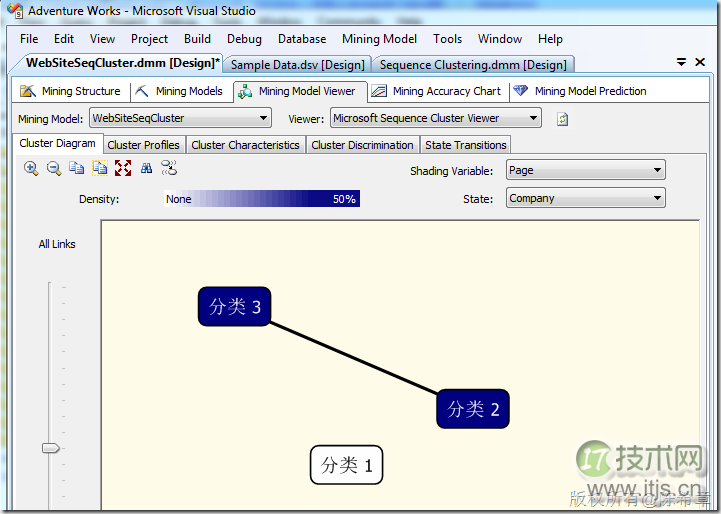The image size is (721, 514).
Task: Click the Improve Layout nodes icon
Action: coord(169,169)
